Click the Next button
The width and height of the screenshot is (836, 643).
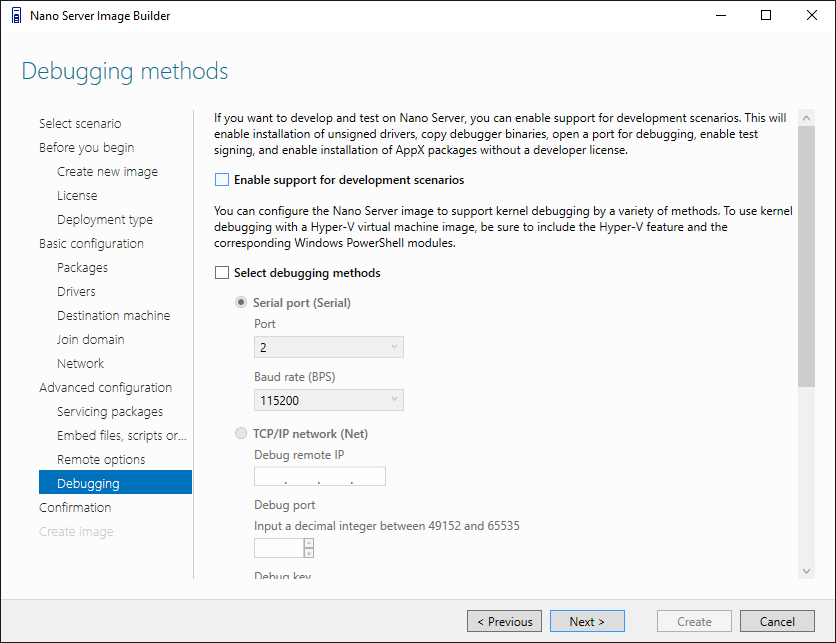tap(587, 621)
